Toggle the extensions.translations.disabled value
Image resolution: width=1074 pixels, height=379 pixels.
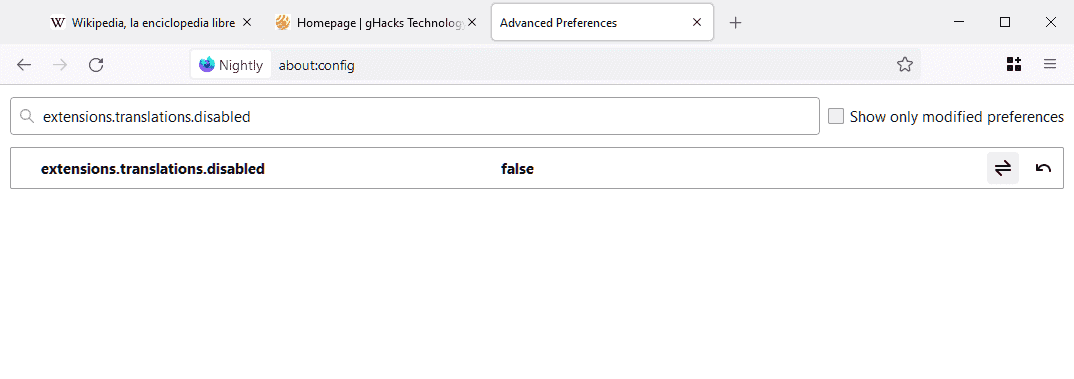(x=1003, y=168)
